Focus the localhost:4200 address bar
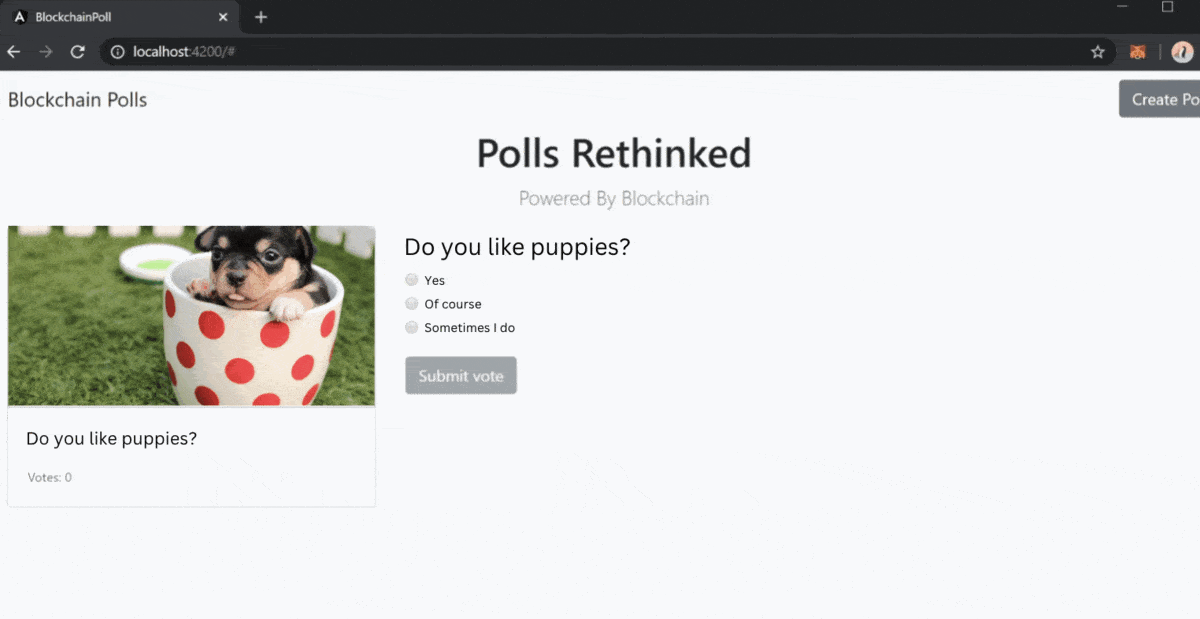Image resolution: width=1200 pixels, height=619 pixels. pyautogui.click(x=600, y=52)
